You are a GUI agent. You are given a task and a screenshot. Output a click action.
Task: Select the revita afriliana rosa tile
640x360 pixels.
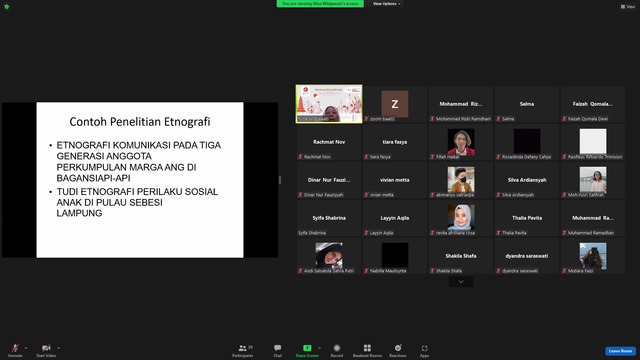tap(461, 218)
